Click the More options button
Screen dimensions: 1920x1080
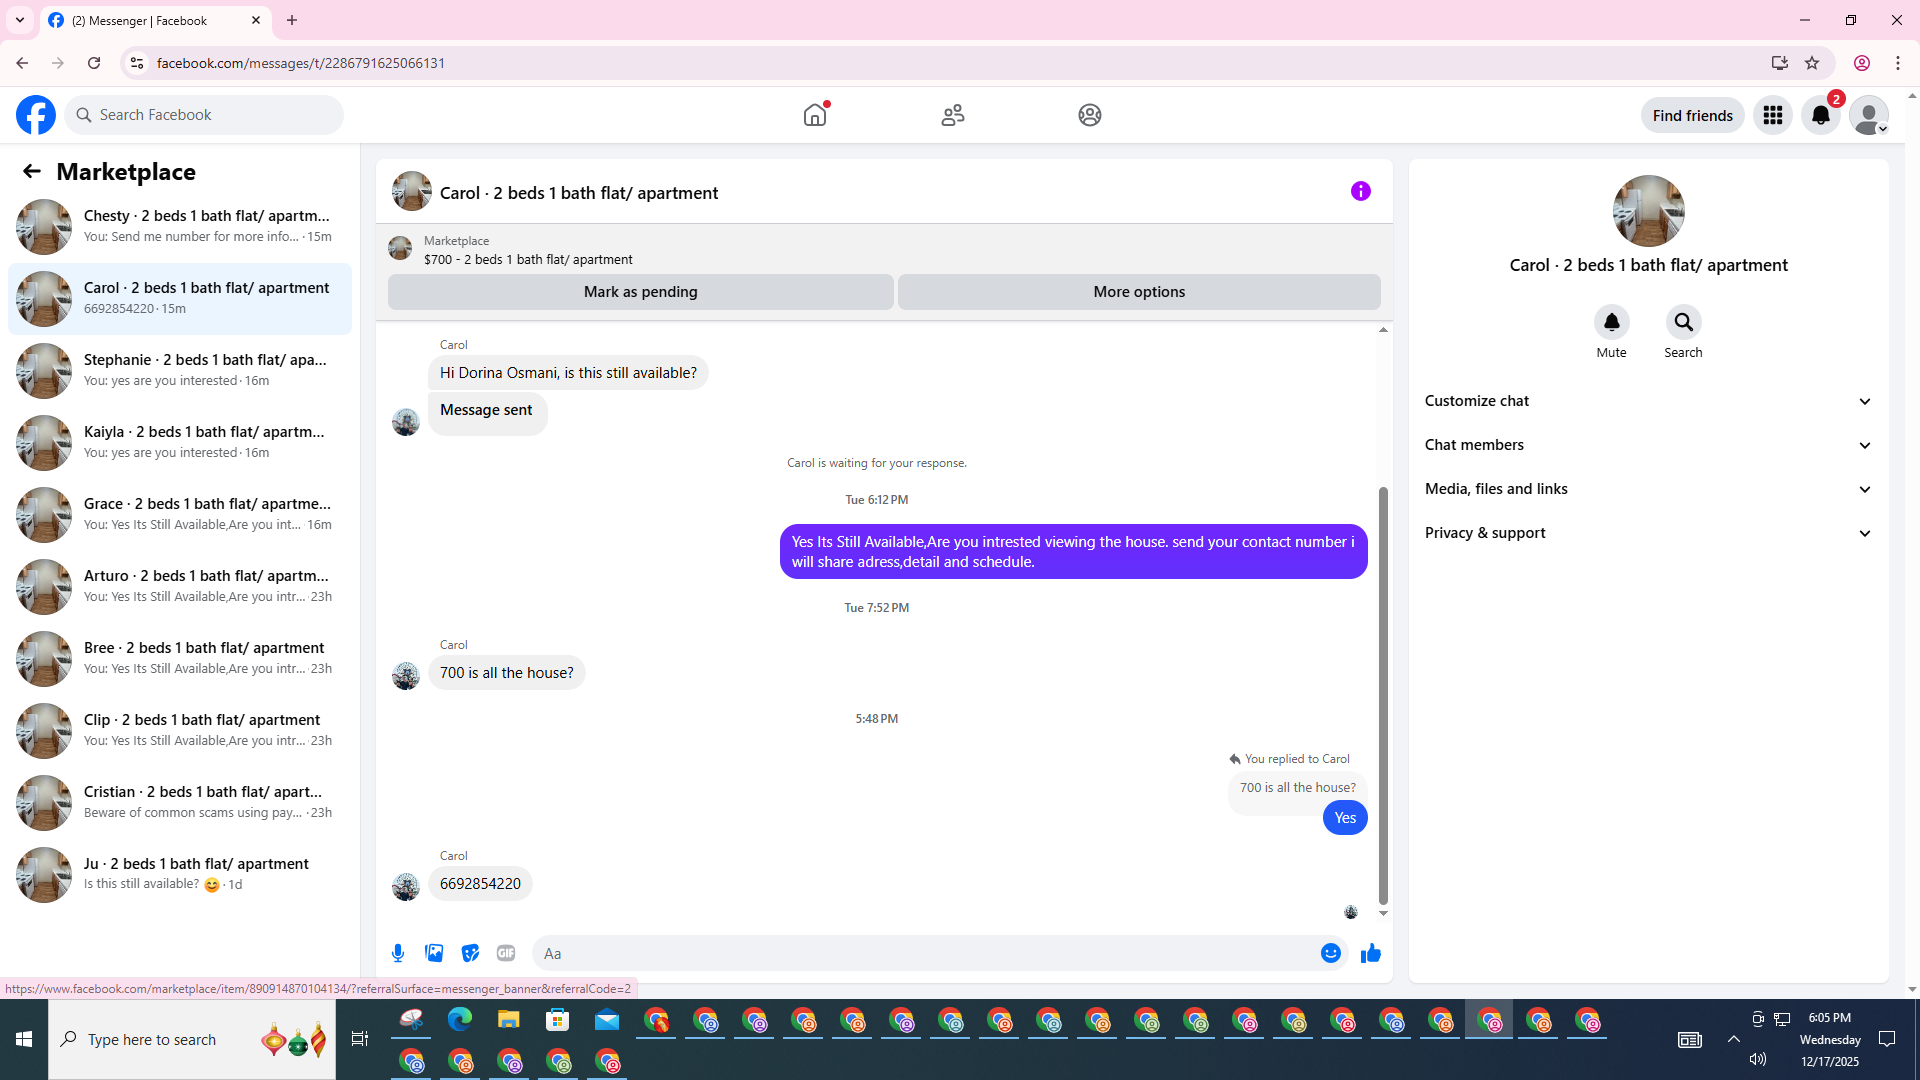click(1138, 292)
